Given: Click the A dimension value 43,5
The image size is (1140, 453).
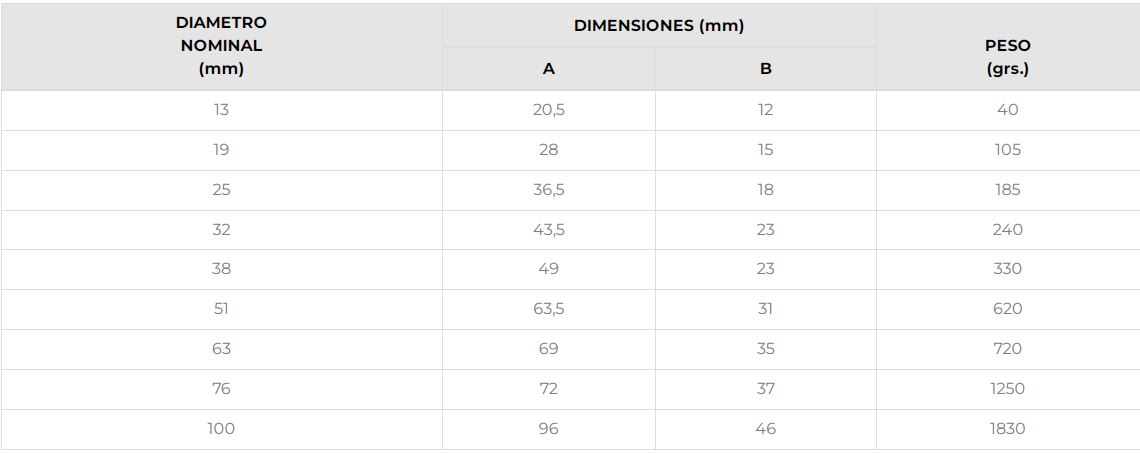Looking at the screenshot, I should pyautogui.click(x=548, y=230).
